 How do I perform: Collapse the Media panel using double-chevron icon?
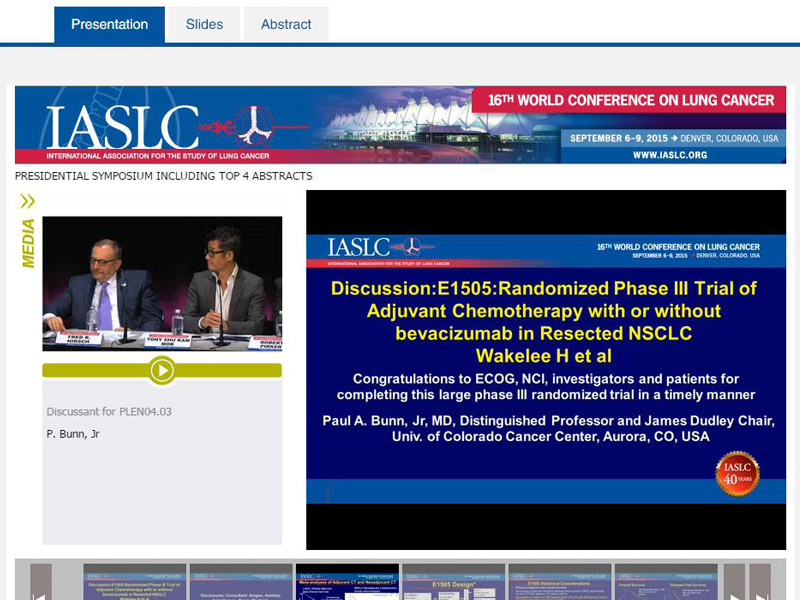click(x=28, y=201)
